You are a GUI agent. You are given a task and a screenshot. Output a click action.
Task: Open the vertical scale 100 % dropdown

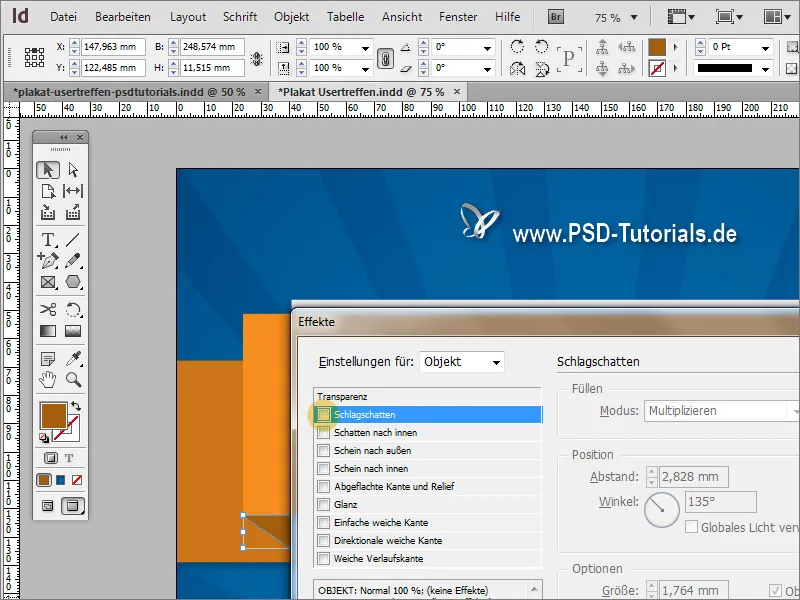coord(365,69)
